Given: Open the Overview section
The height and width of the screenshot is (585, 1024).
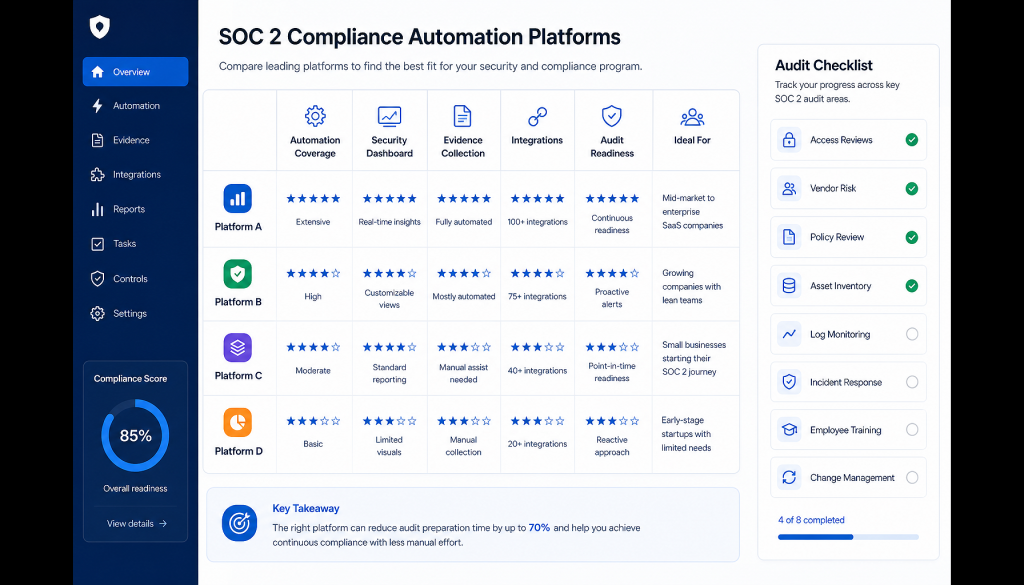Looking at the screenshot, I should pos(135,72).
